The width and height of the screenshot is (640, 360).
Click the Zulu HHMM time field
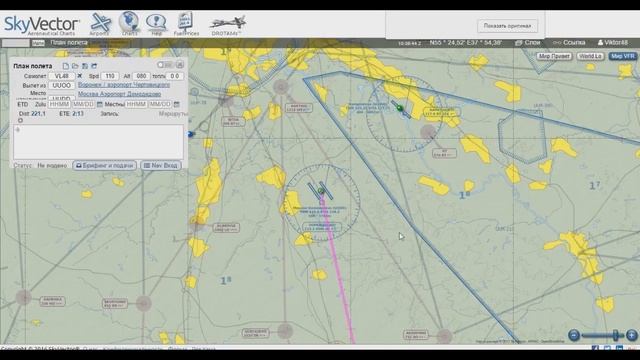(59, 104)
